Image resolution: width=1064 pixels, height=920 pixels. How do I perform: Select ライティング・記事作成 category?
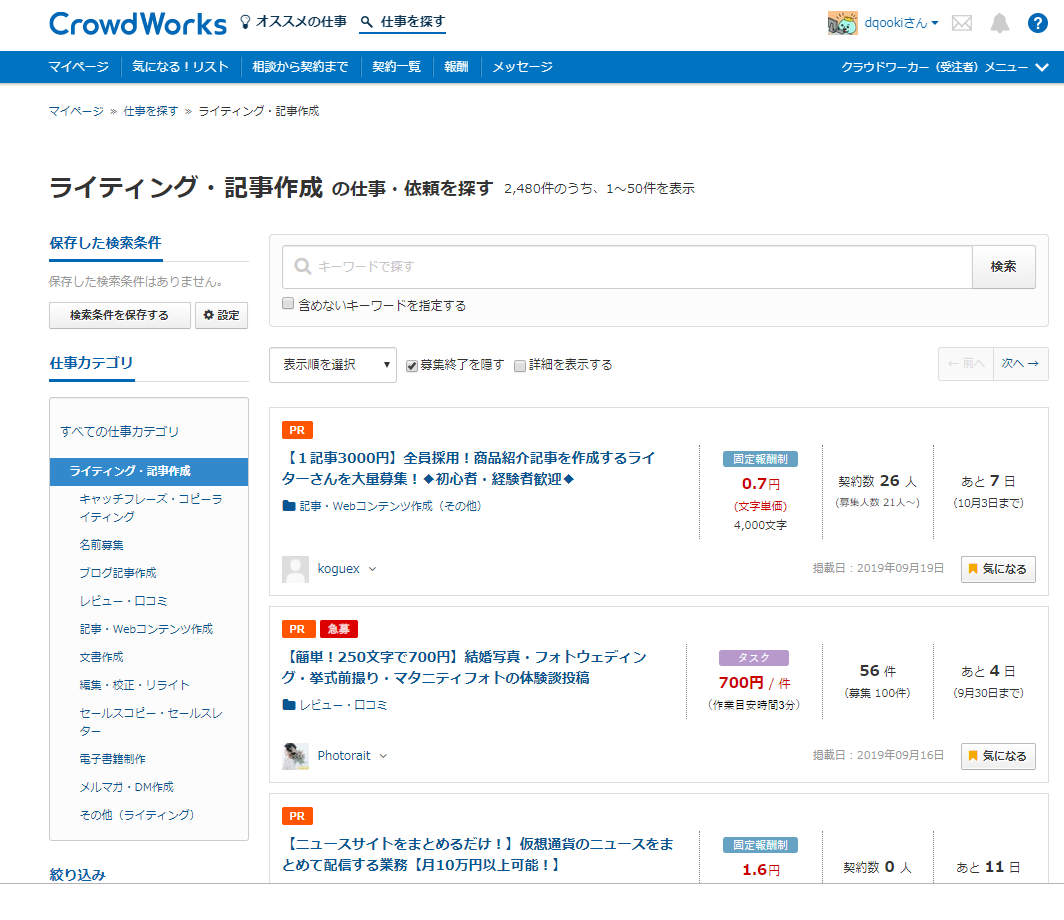(149, 472)
